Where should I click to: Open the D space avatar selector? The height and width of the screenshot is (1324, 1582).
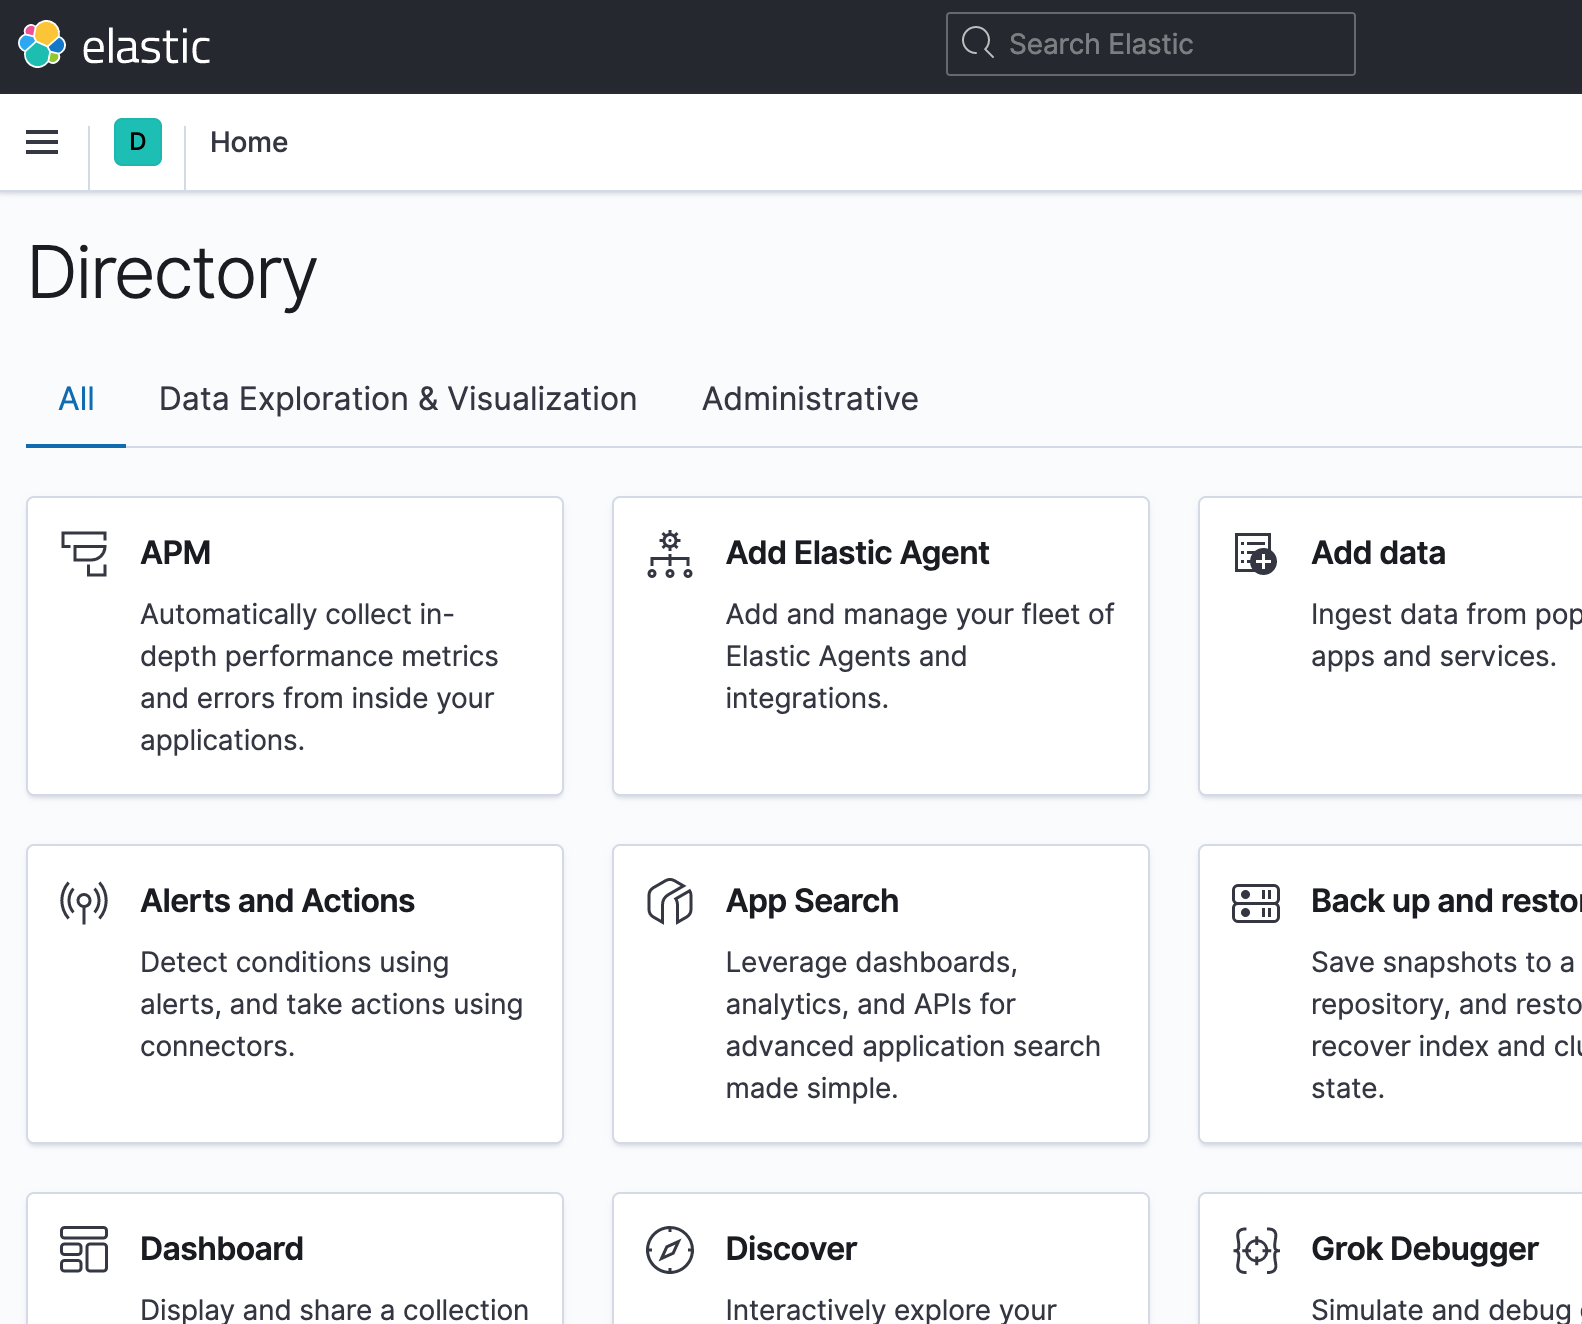[x=138, y=142]
